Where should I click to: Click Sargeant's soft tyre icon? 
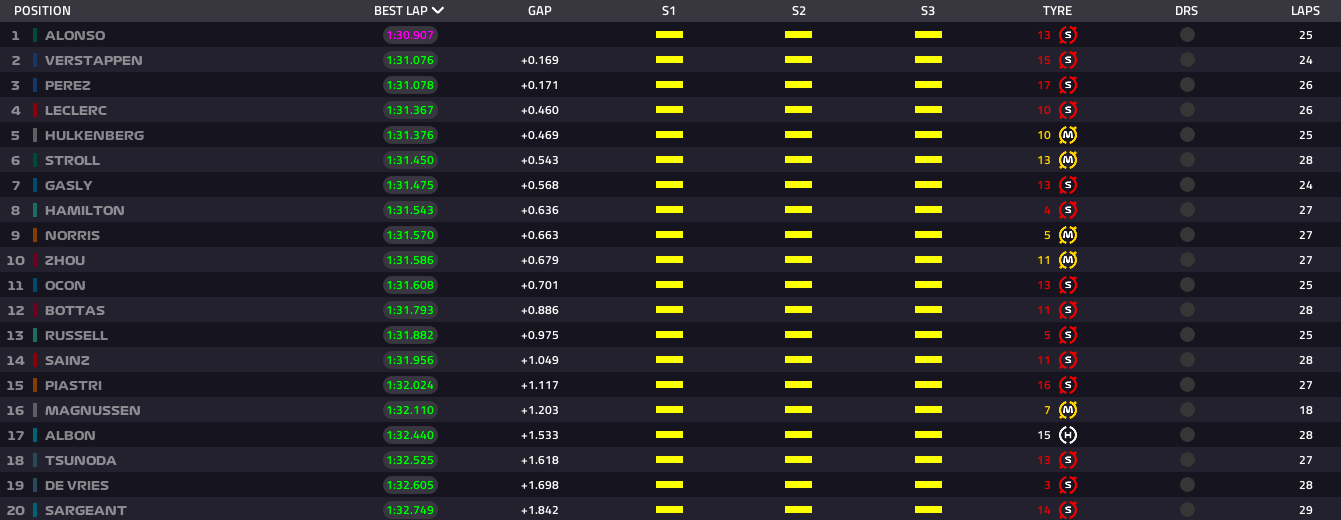(x=1068, y=510)
